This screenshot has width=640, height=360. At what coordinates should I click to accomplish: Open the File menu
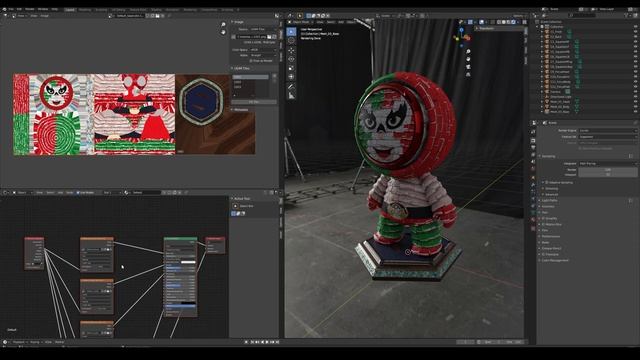click(11, 9)
